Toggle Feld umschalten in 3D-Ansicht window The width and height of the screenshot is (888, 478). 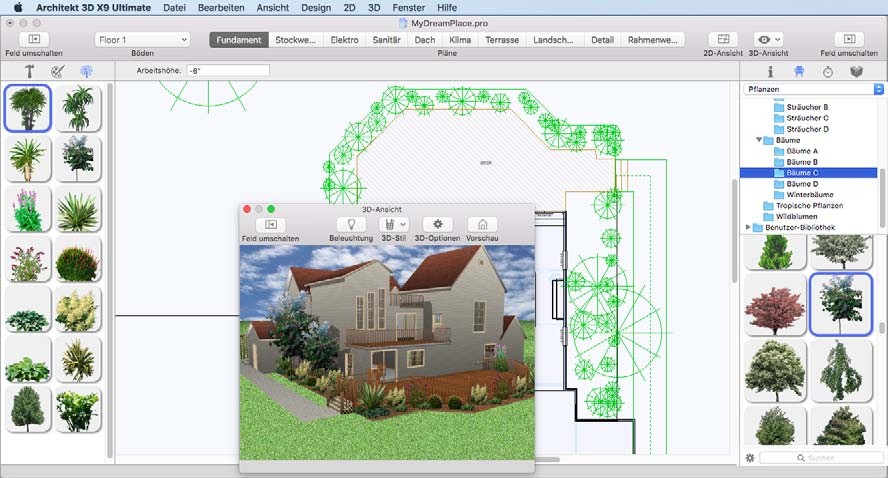pos(271,224)
